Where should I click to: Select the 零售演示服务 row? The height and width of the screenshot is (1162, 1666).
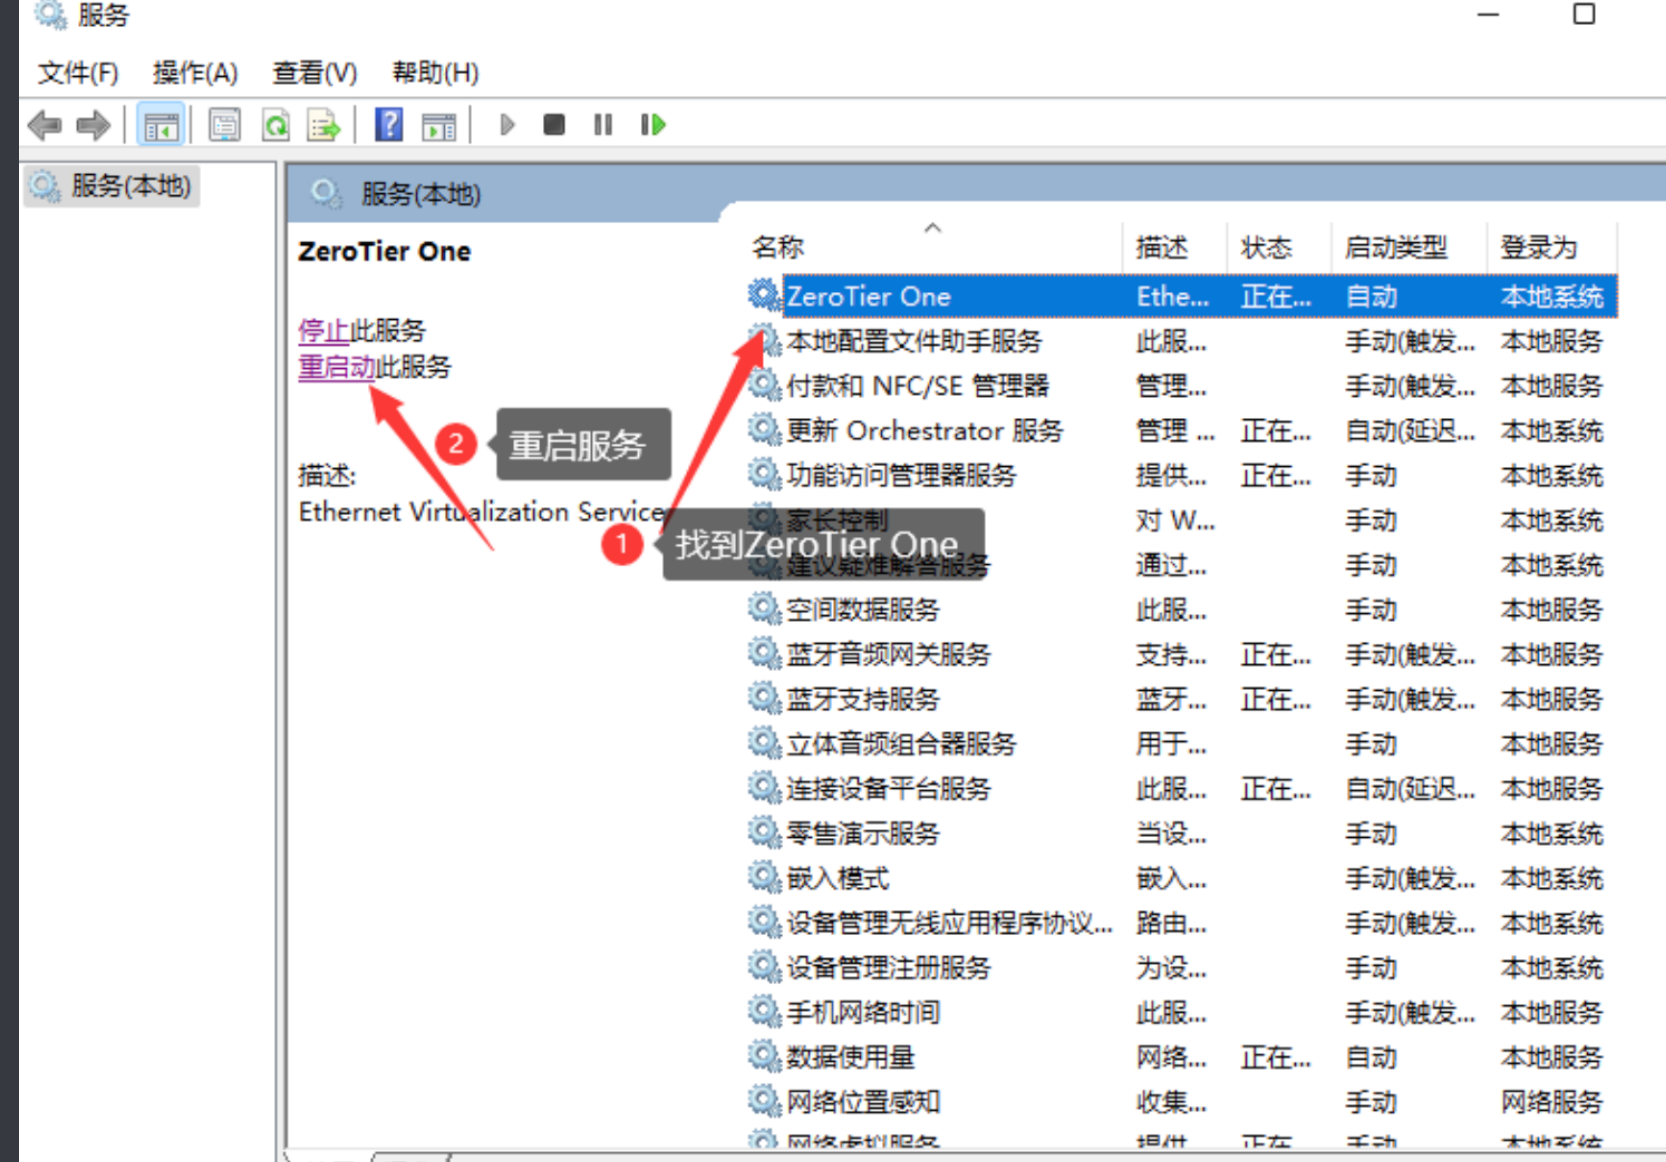[x=1180, y=834]
